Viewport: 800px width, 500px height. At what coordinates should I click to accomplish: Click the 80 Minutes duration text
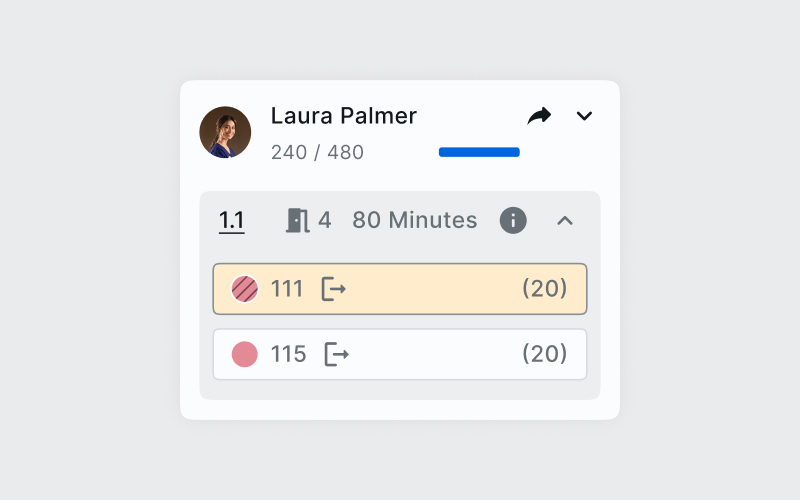pos(415,220)
